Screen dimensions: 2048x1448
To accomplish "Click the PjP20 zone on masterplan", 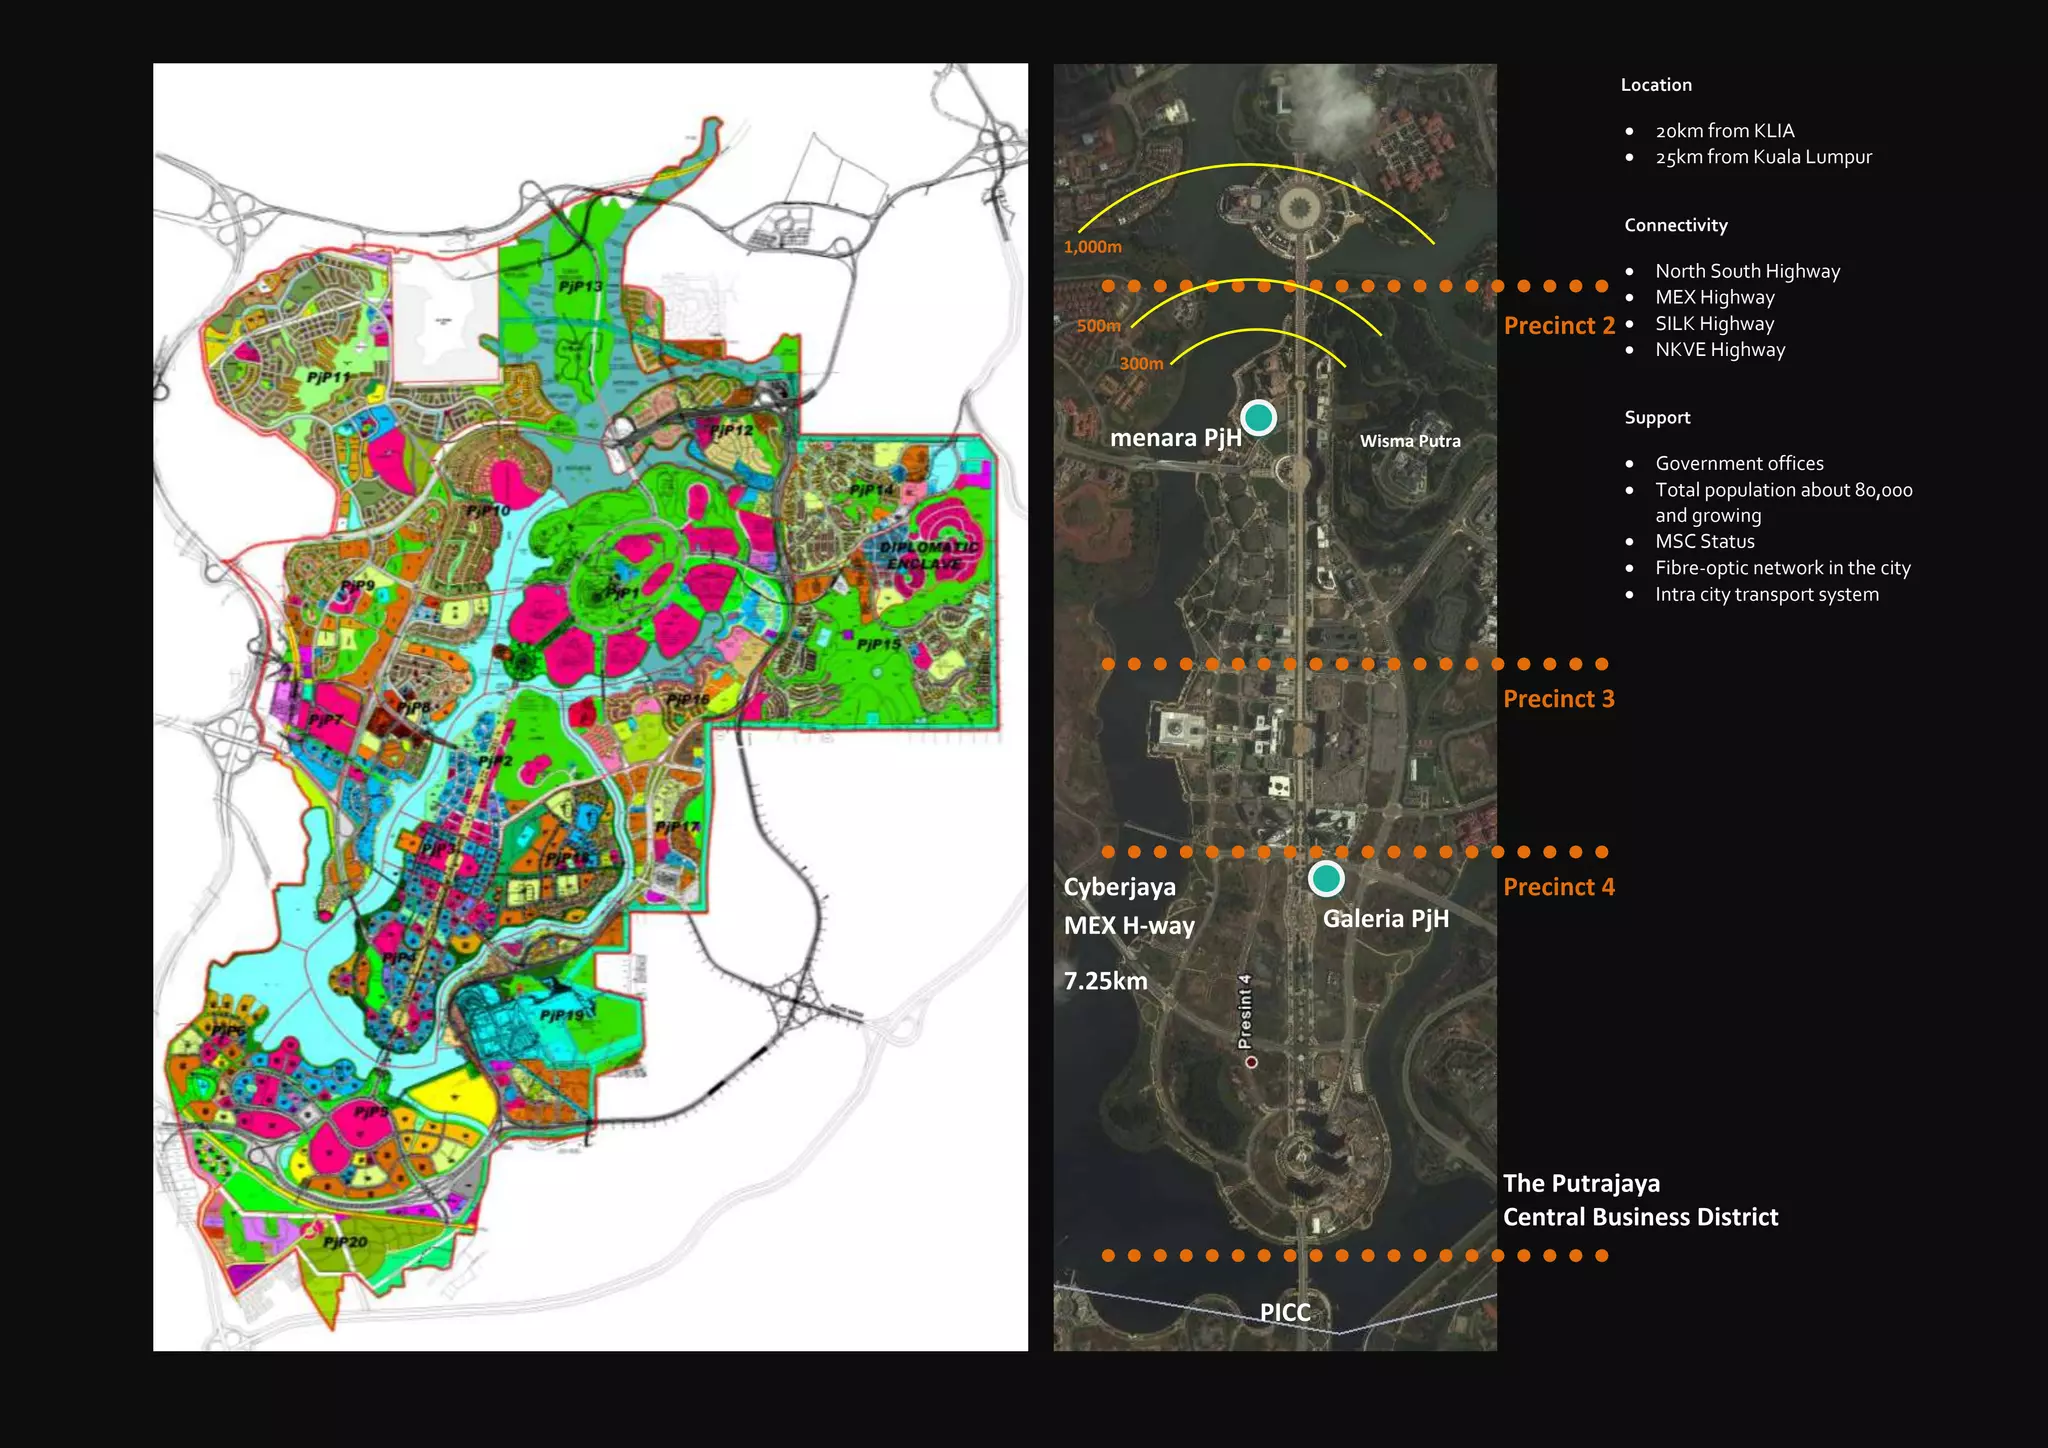I will 345,1242.
